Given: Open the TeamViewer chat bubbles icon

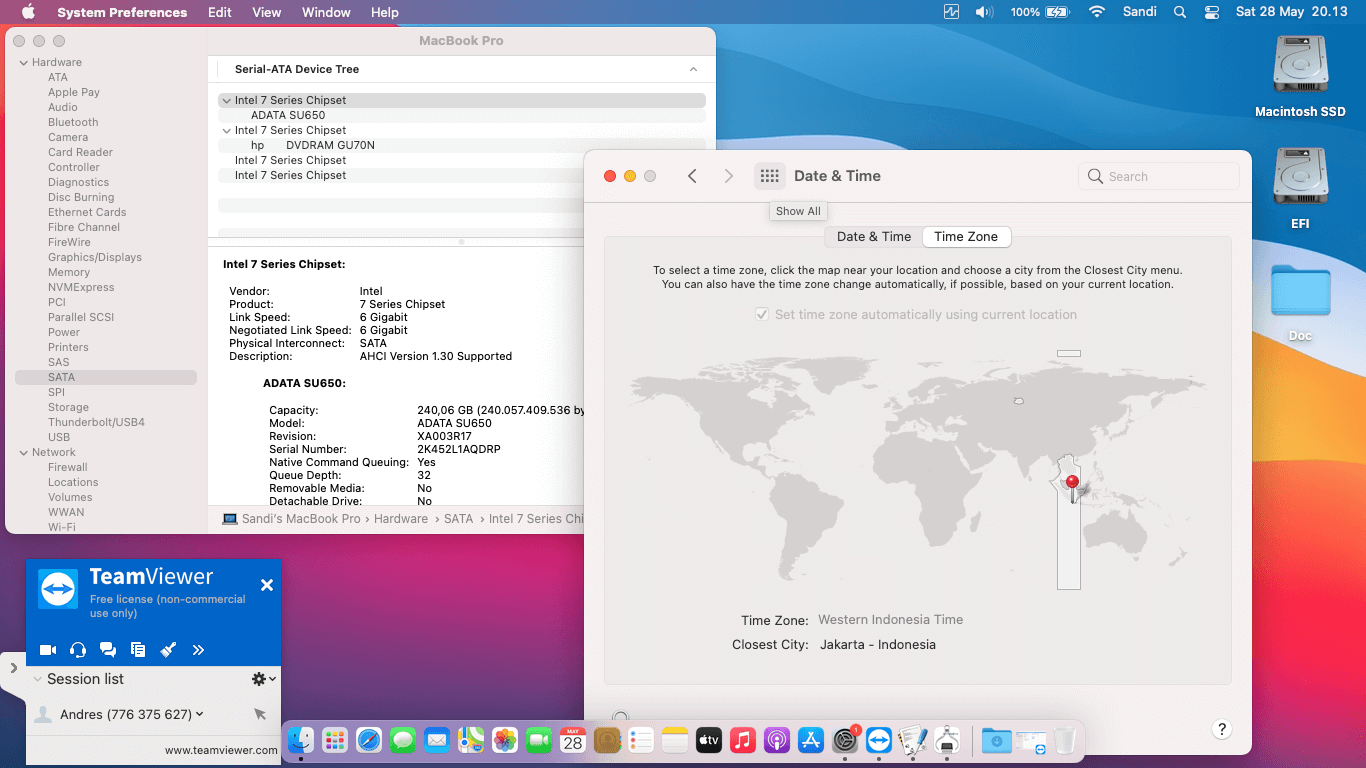Looking at the screenshot, I should pyautogui.click(x=108, y=650).
